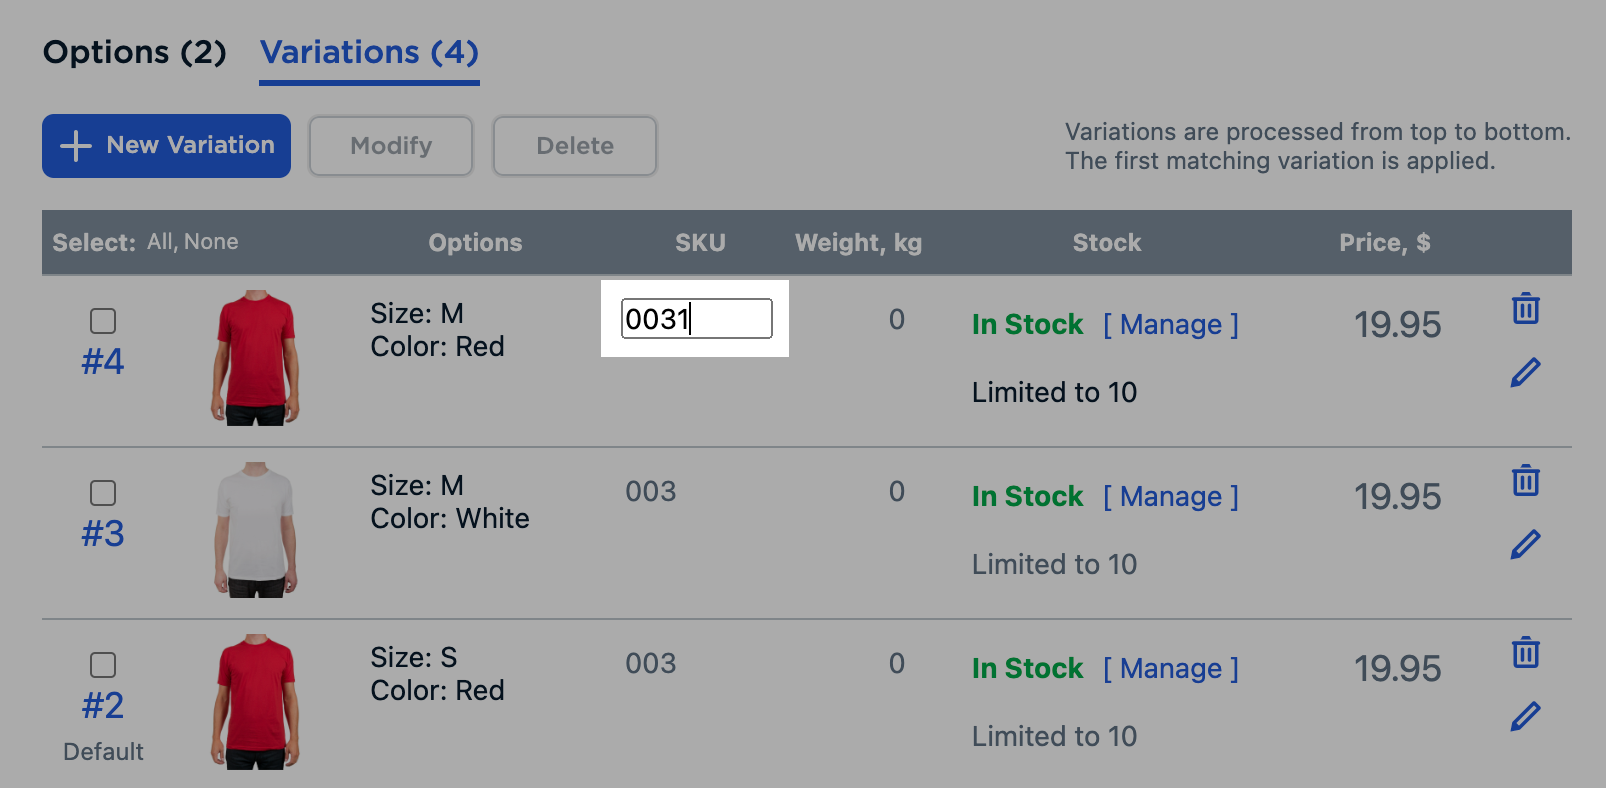Click the trash icon beside variation #3
The image size is (1606, 788).
[1526, 481]
